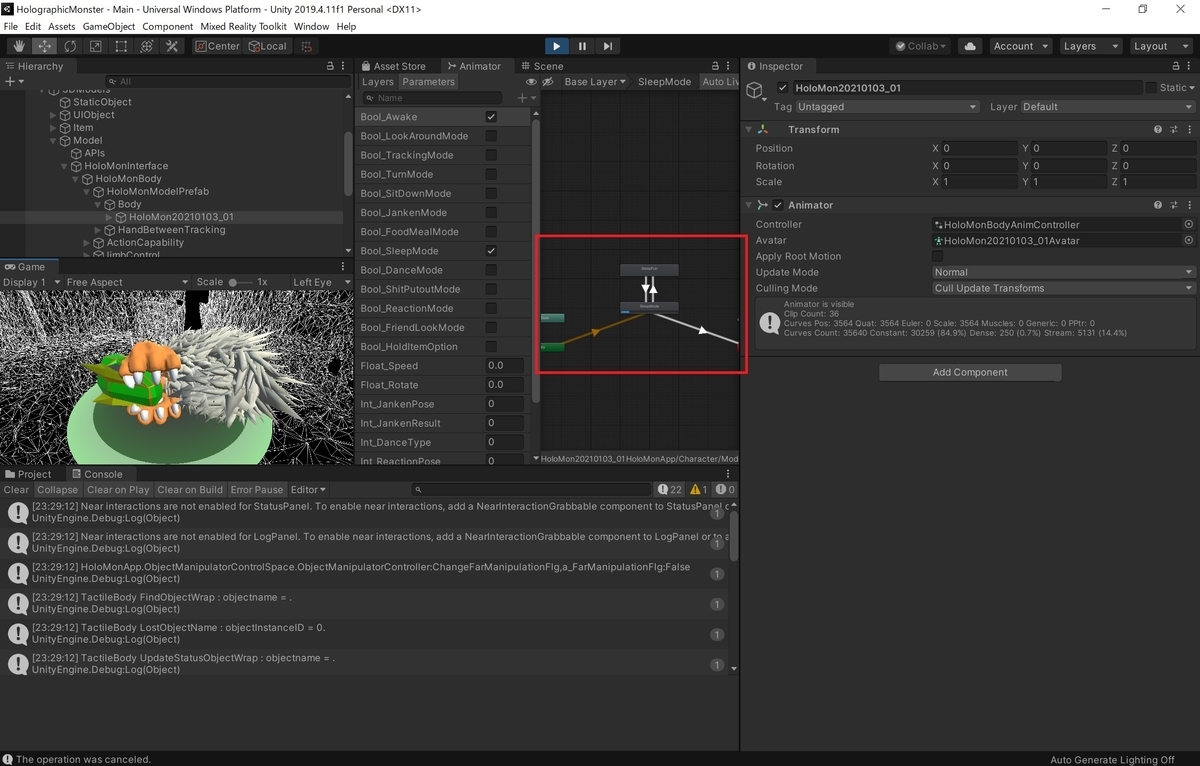
Task: Open the Avatar object picker
Action: (x=1188, y=241)
